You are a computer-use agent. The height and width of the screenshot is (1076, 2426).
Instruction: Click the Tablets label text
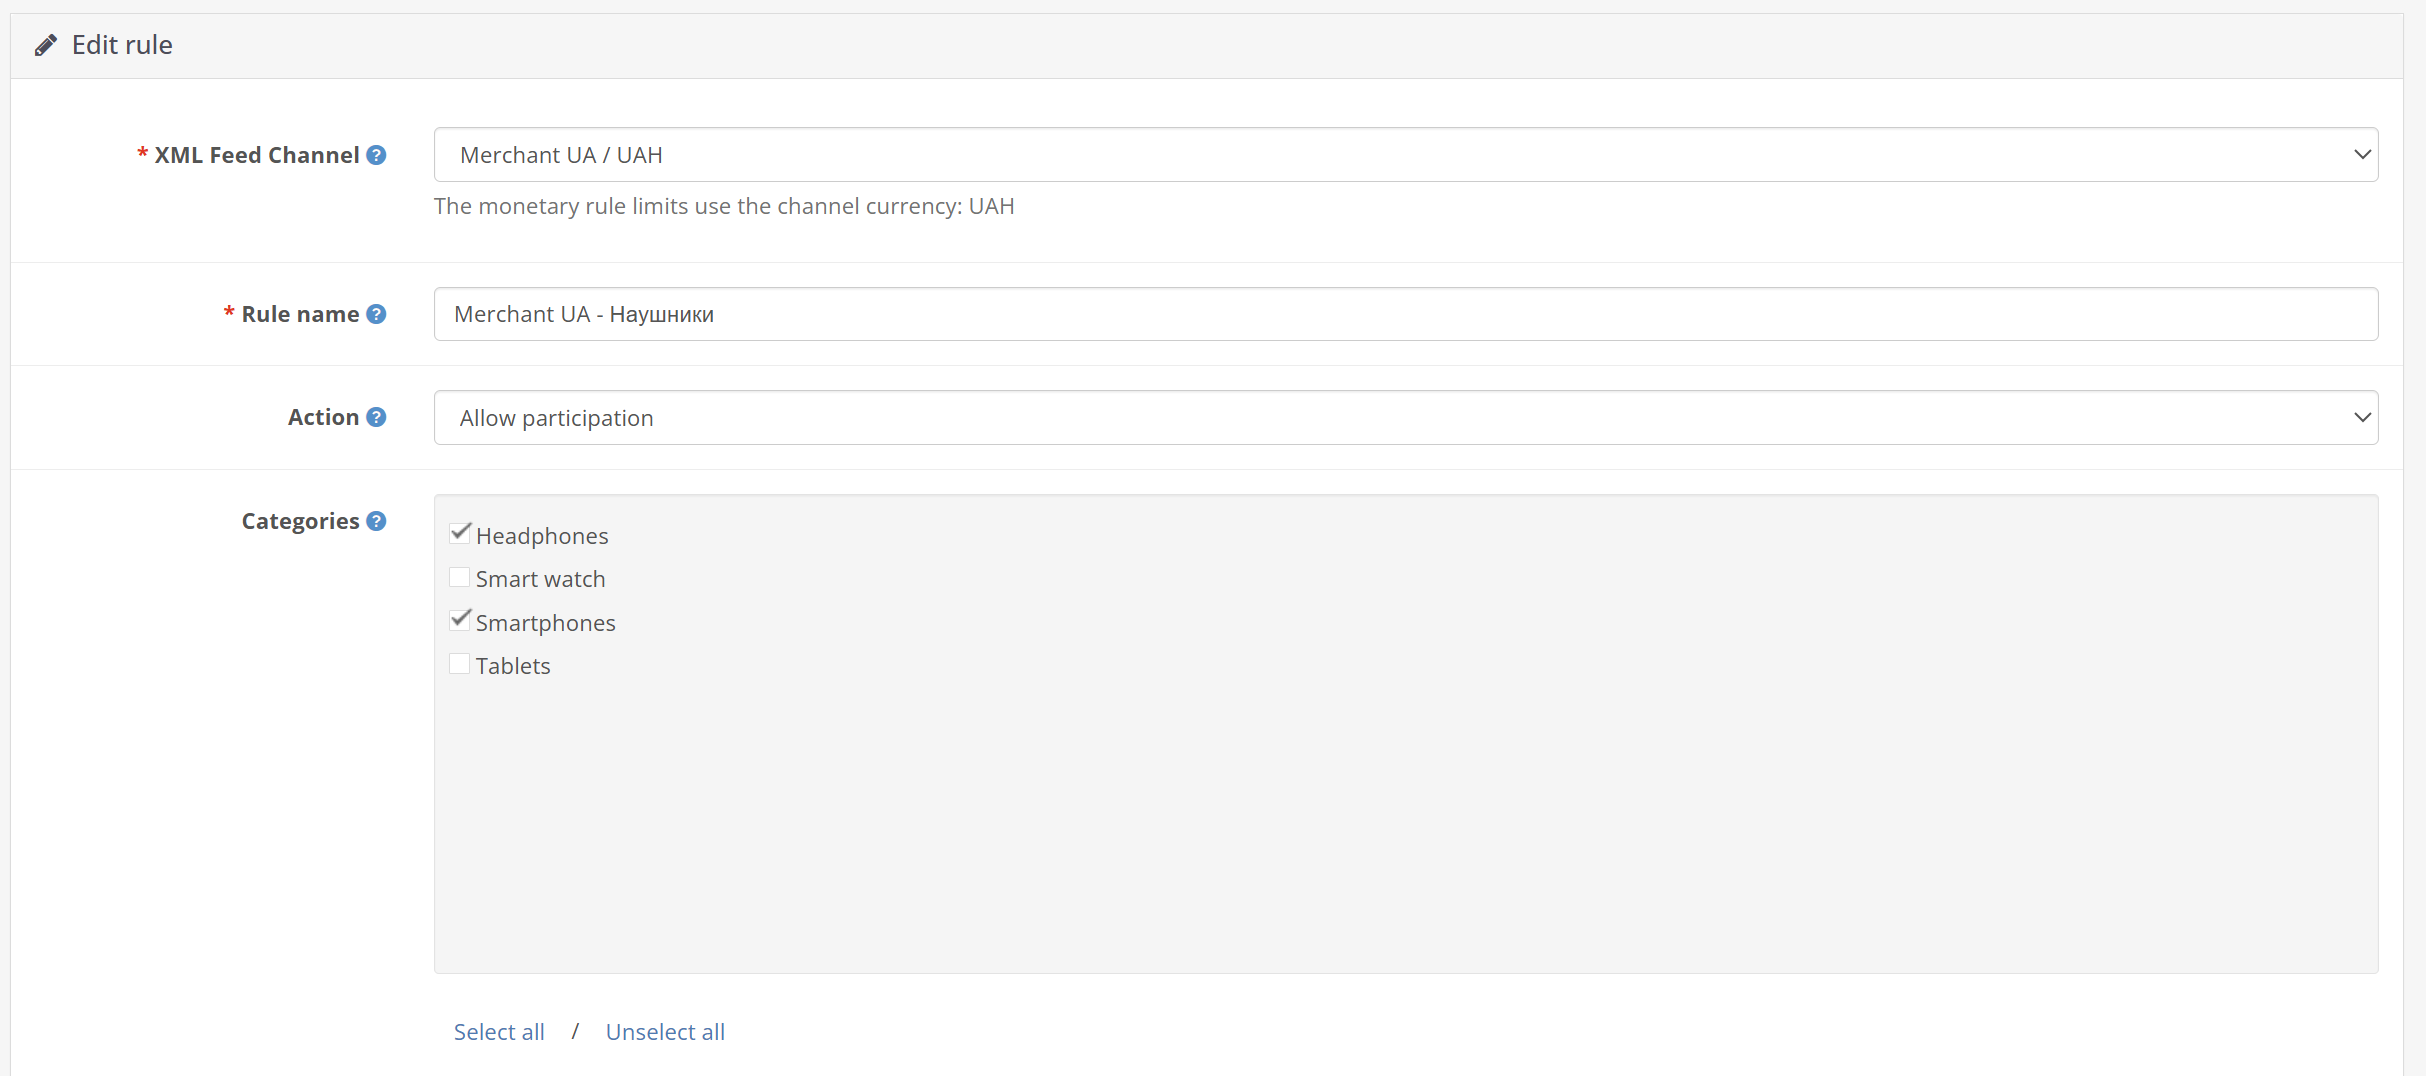coord(513,666)
